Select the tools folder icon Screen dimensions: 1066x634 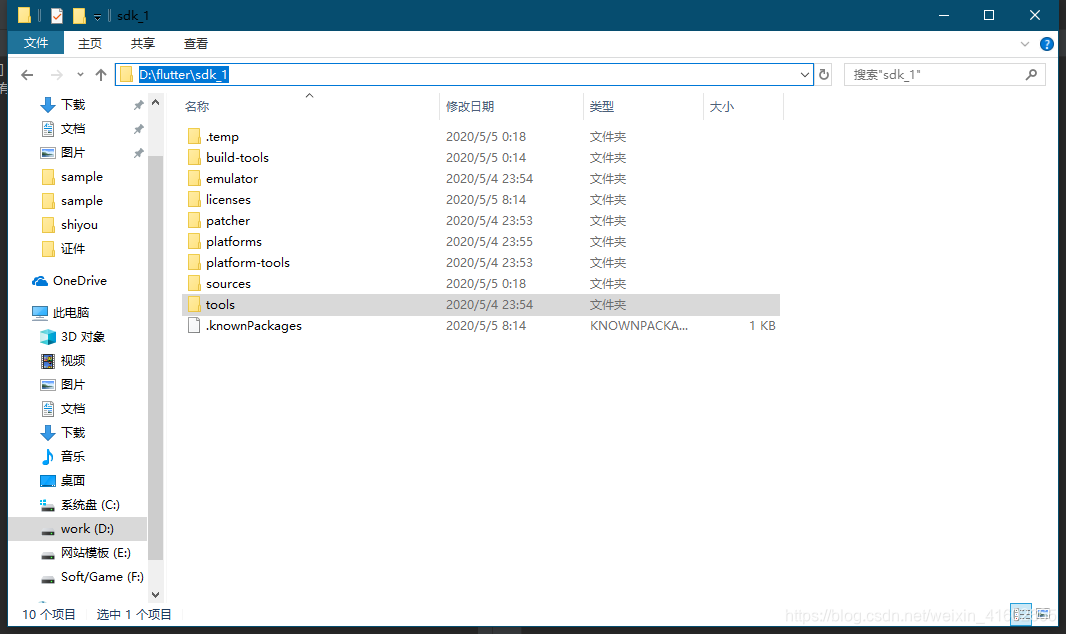pos(194,305)
